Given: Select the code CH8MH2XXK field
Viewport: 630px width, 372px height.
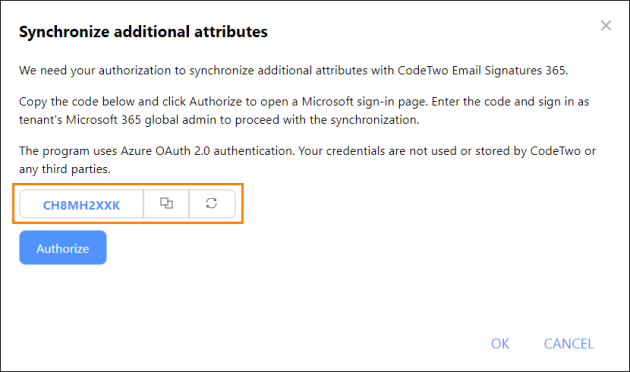Looking at the screenshot, I should tap(82, 204).
